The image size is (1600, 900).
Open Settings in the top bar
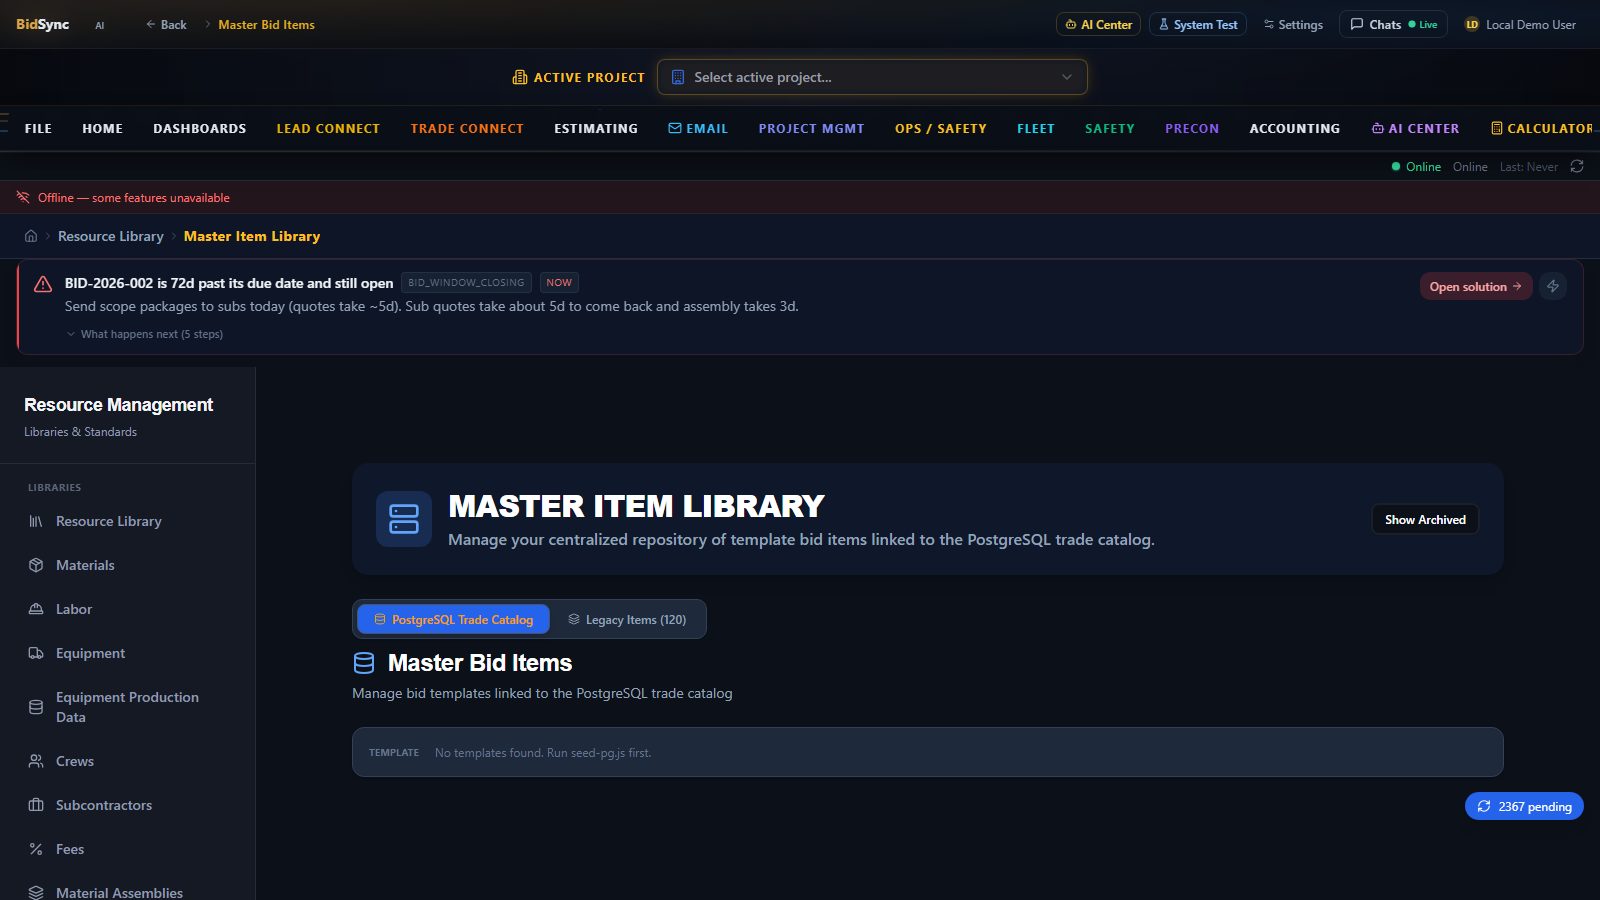point(1293,24)
